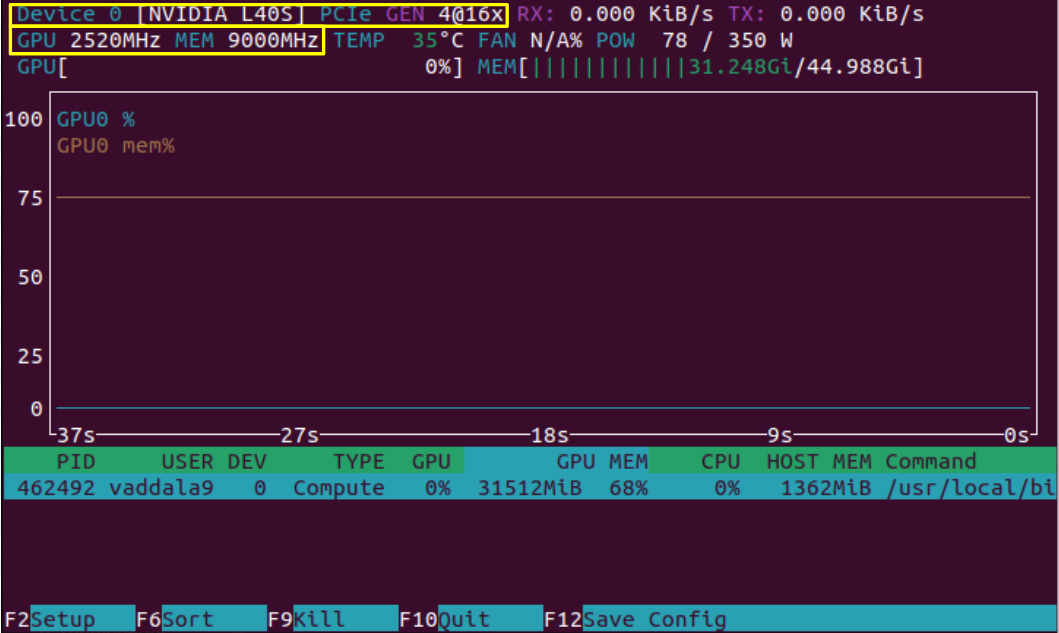Click the GPU0 % legend label
1059x633 pixels.
(95, 119)
